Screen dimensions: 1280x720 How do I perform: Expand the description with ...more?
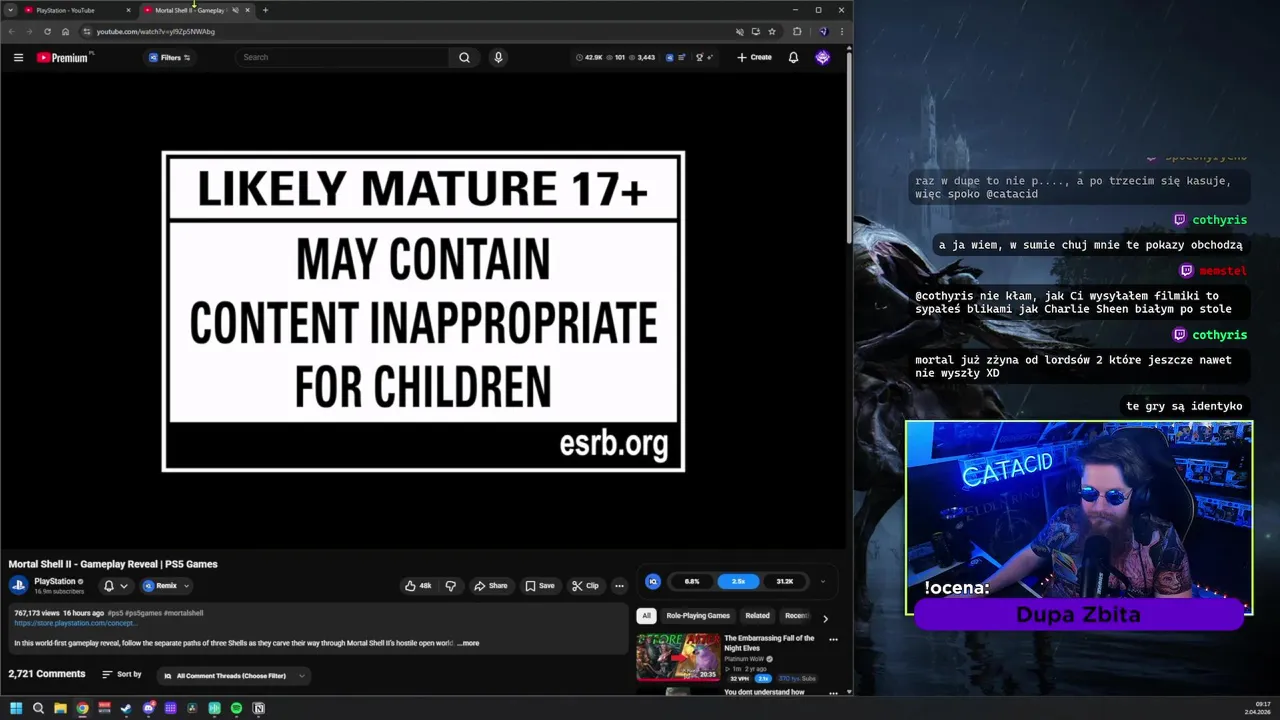point(468,643)
